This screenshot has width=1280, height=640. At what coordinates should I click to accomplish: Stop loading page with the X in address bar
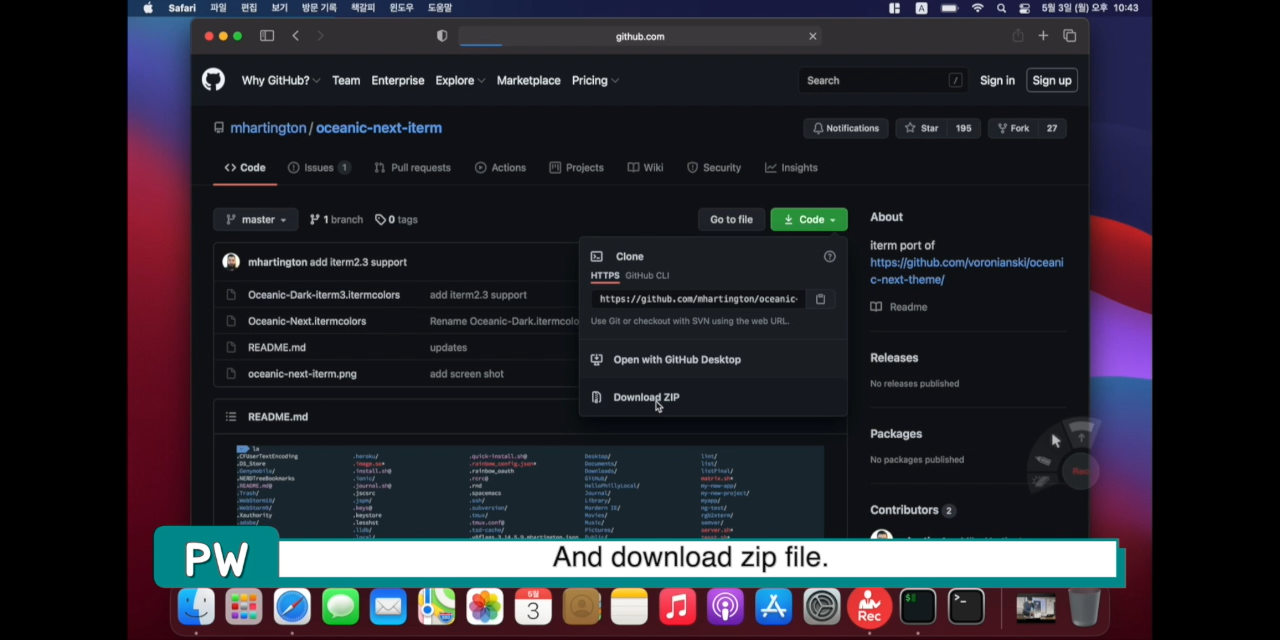813,36
